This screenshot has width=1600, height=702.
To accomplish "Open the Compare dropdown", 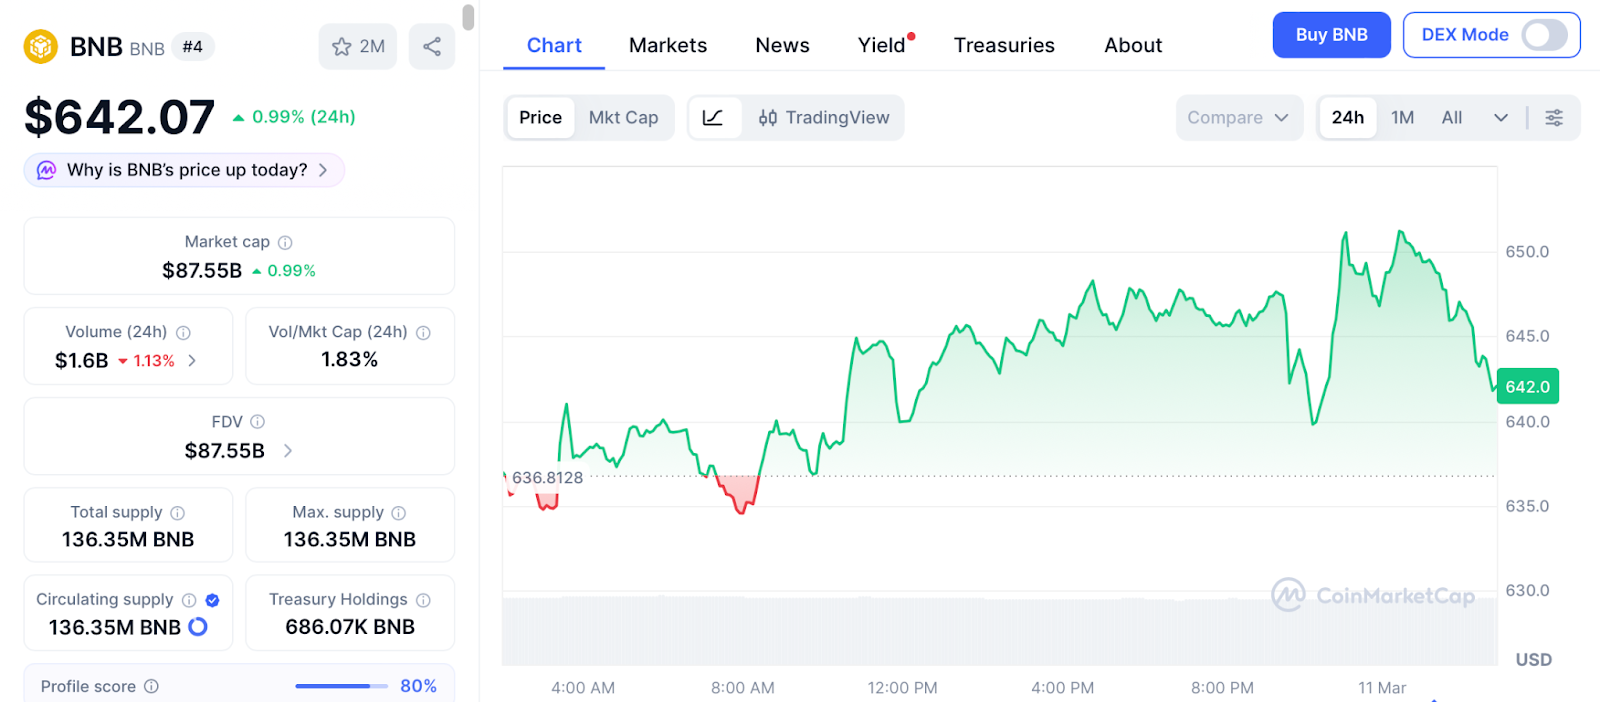I will point(1238,118).
